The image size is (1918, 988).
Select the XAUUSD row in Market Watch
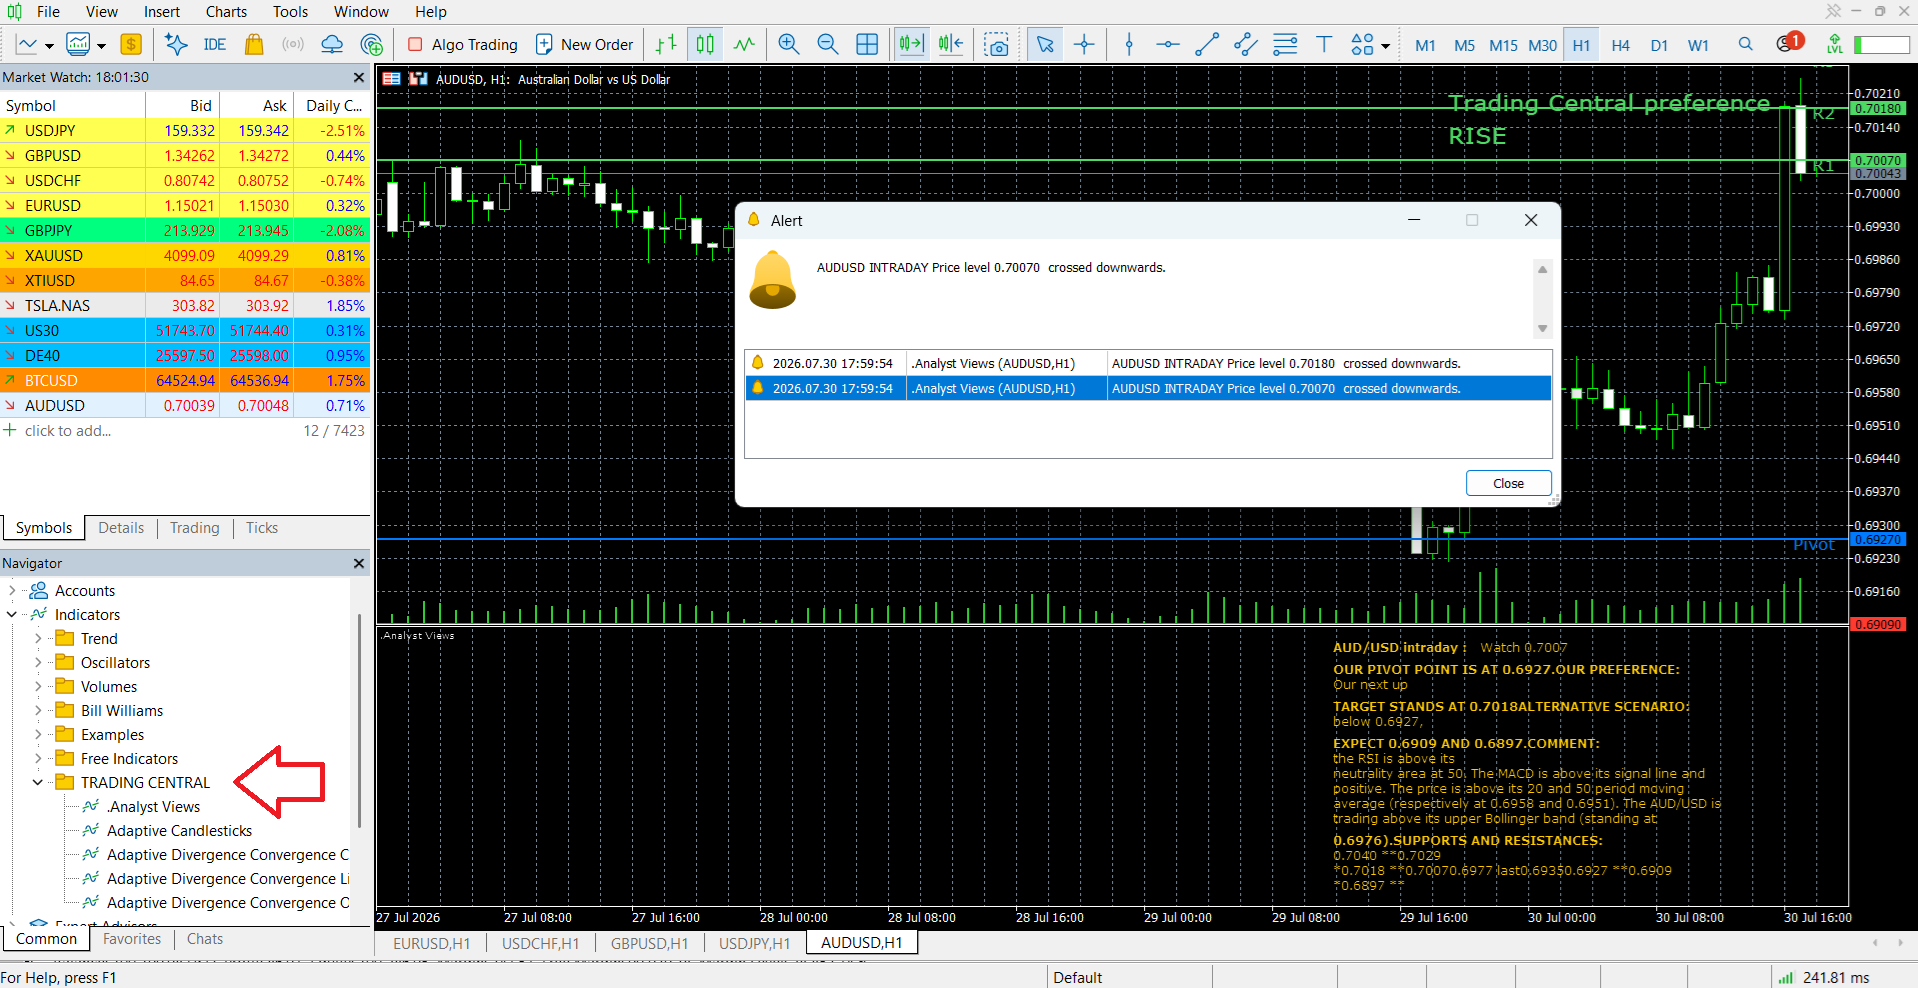(x=185, y=256)
